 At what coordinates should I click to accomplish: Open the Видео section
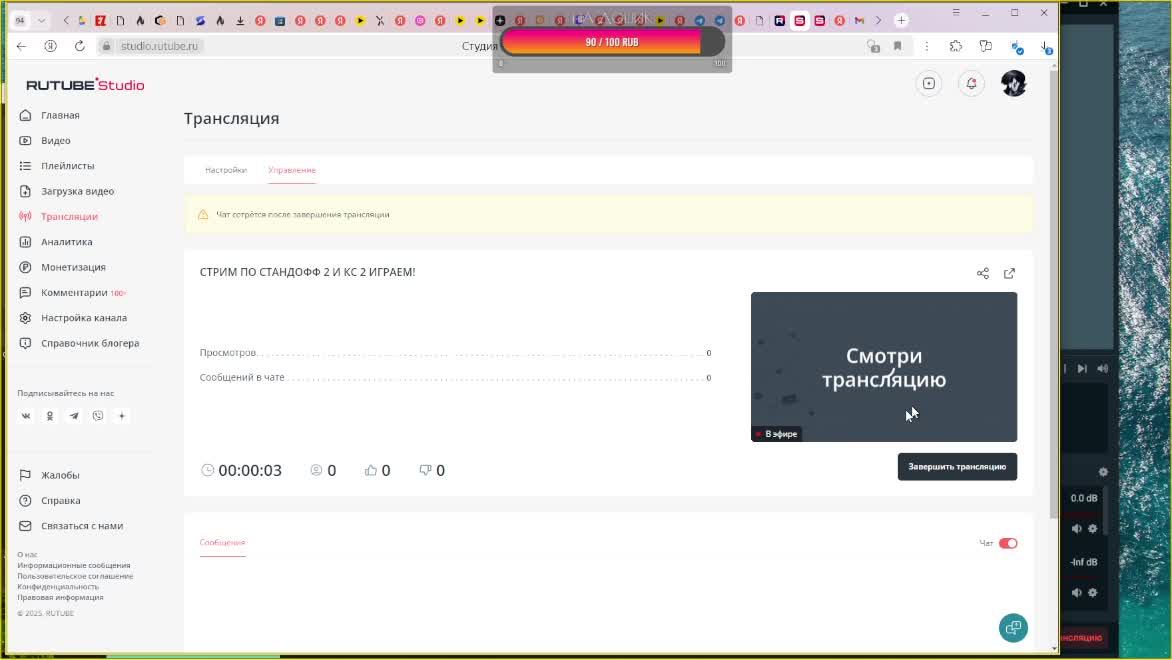pos(55,141)
